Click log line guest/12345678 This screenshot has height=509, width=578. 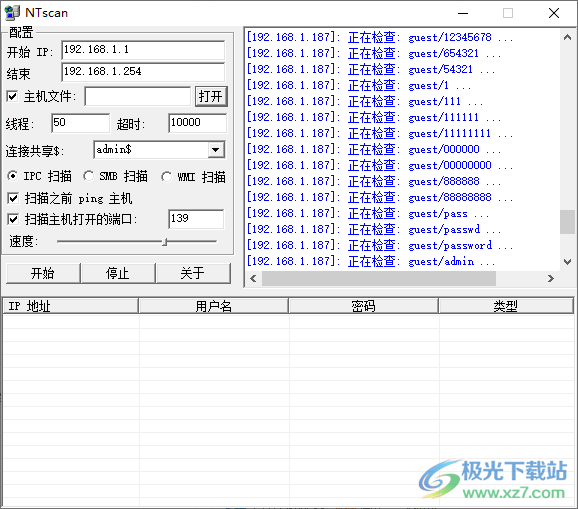click(380, 37)
